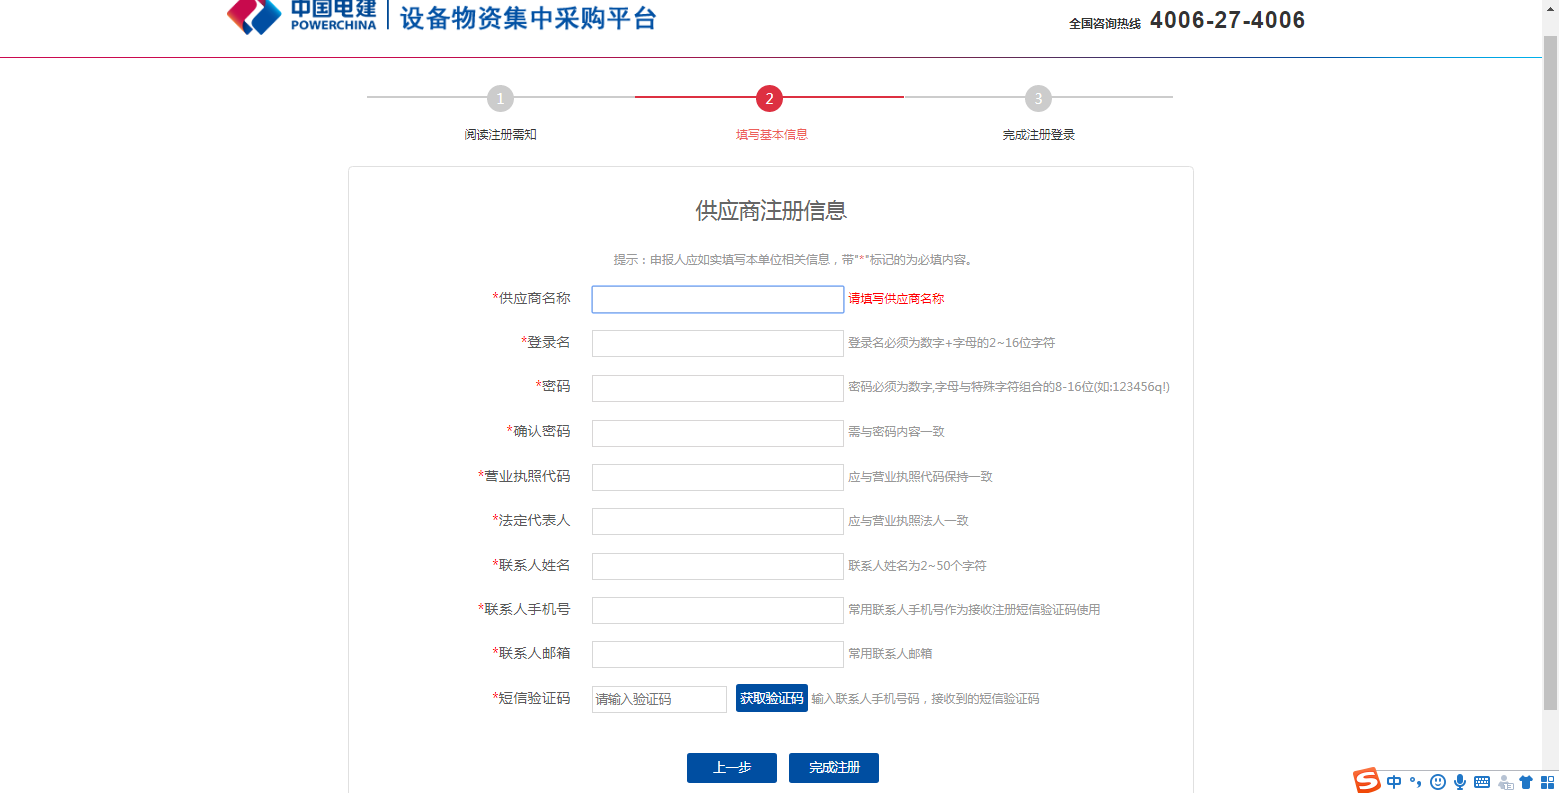Click the hint 需与密码内容一致
The image size is (1559, 793).
coord(896,432)
